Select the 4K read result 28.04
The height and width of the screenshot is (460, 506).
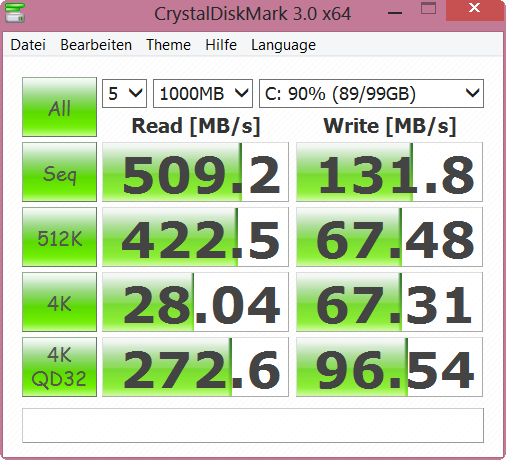195,302
